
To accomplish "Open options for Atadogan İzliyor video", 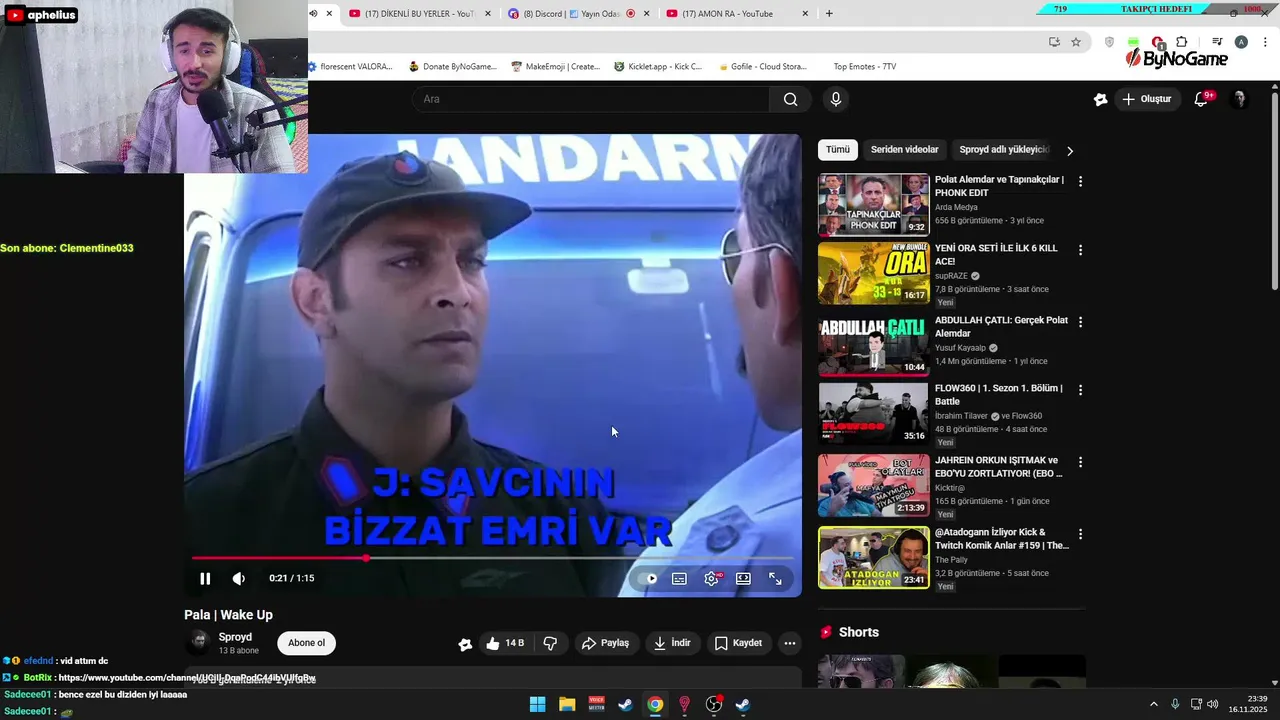I will pos(1080,534).
